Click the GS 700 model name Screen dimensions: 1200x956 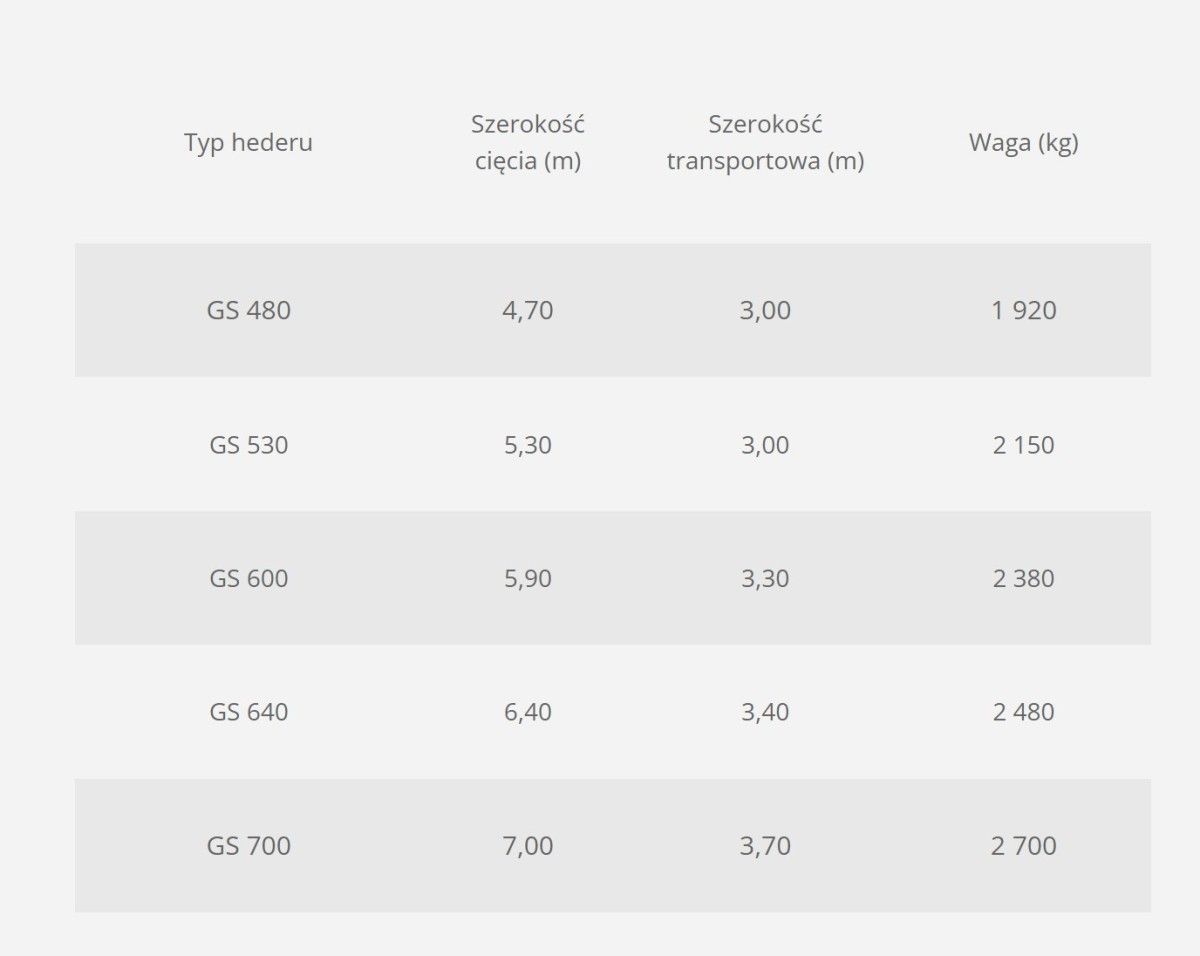pos(249,846)
